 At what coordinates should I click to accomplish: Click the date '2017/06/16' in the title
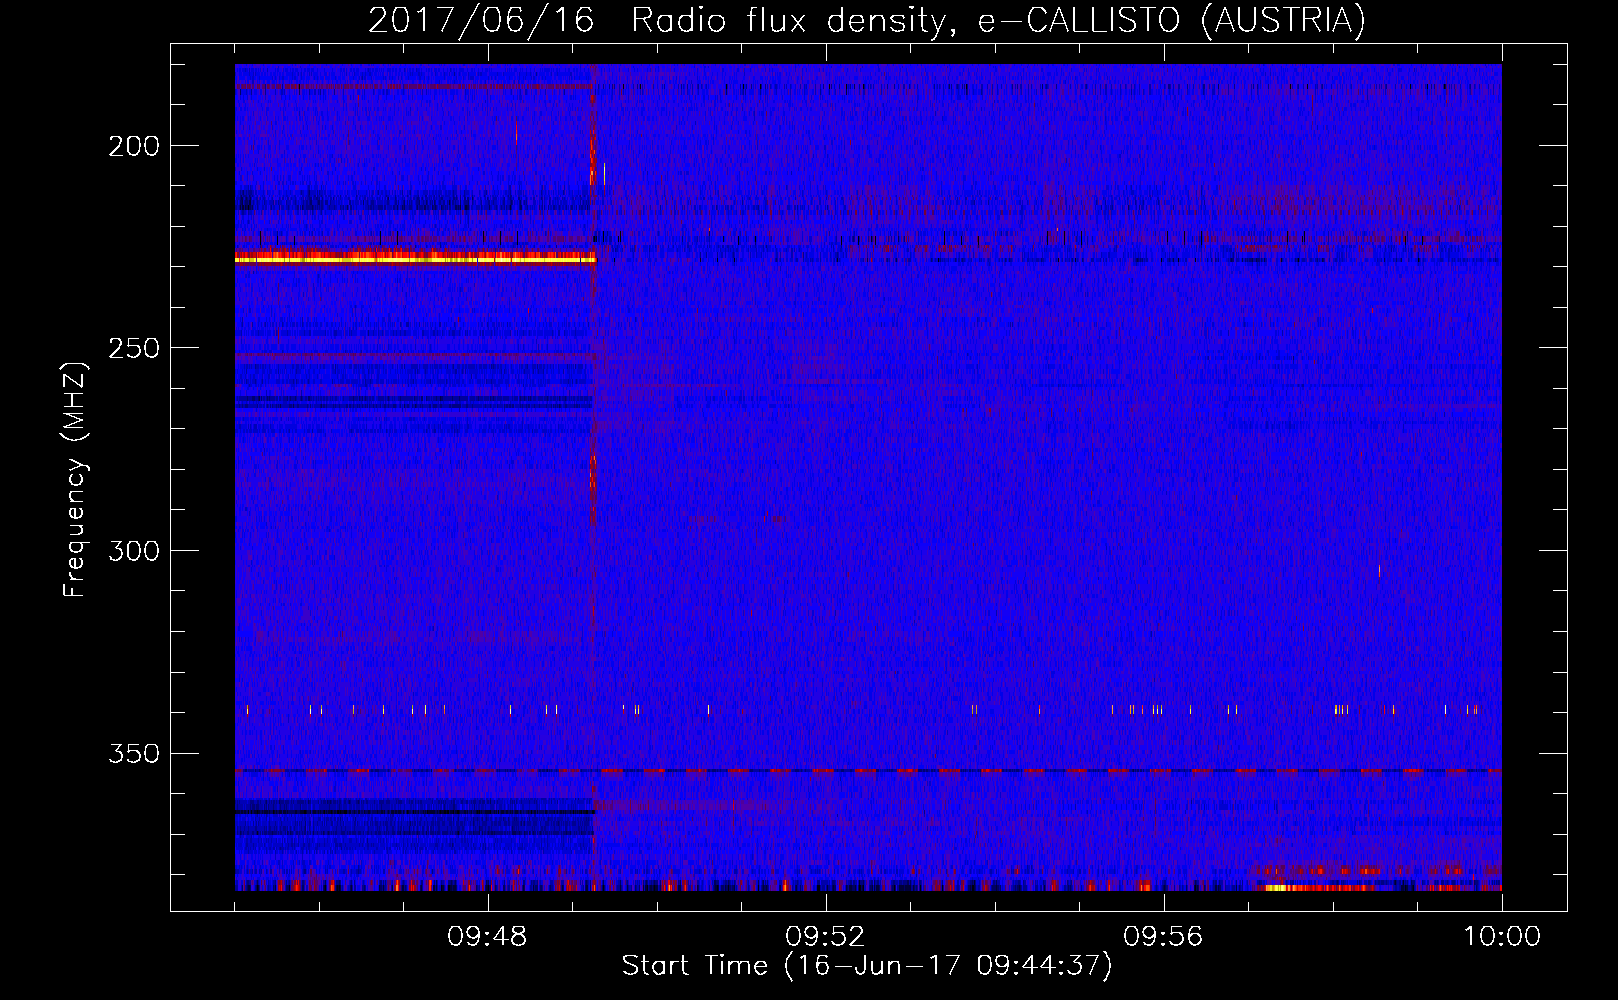[481, 21]
